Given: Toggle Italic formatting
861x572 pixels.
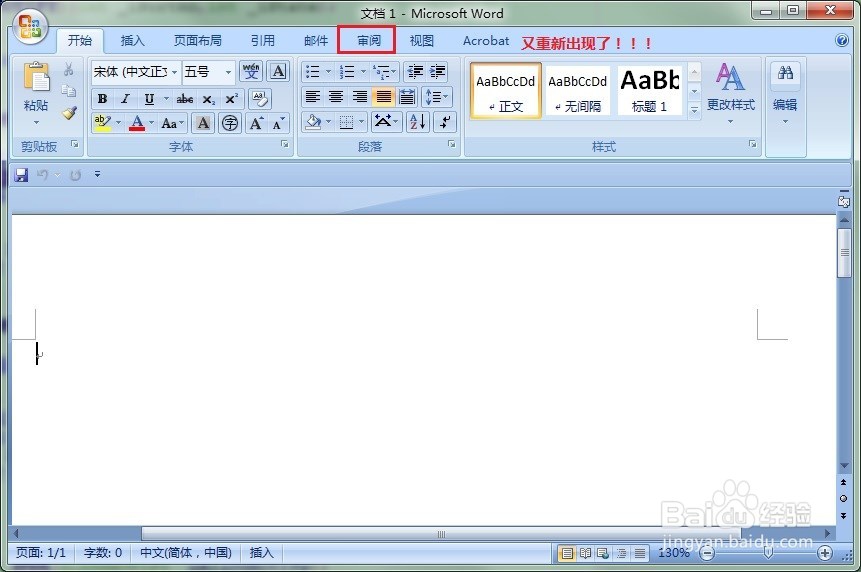Looking at the screenshot, I should pyautogui.click(x=125, y=99).
